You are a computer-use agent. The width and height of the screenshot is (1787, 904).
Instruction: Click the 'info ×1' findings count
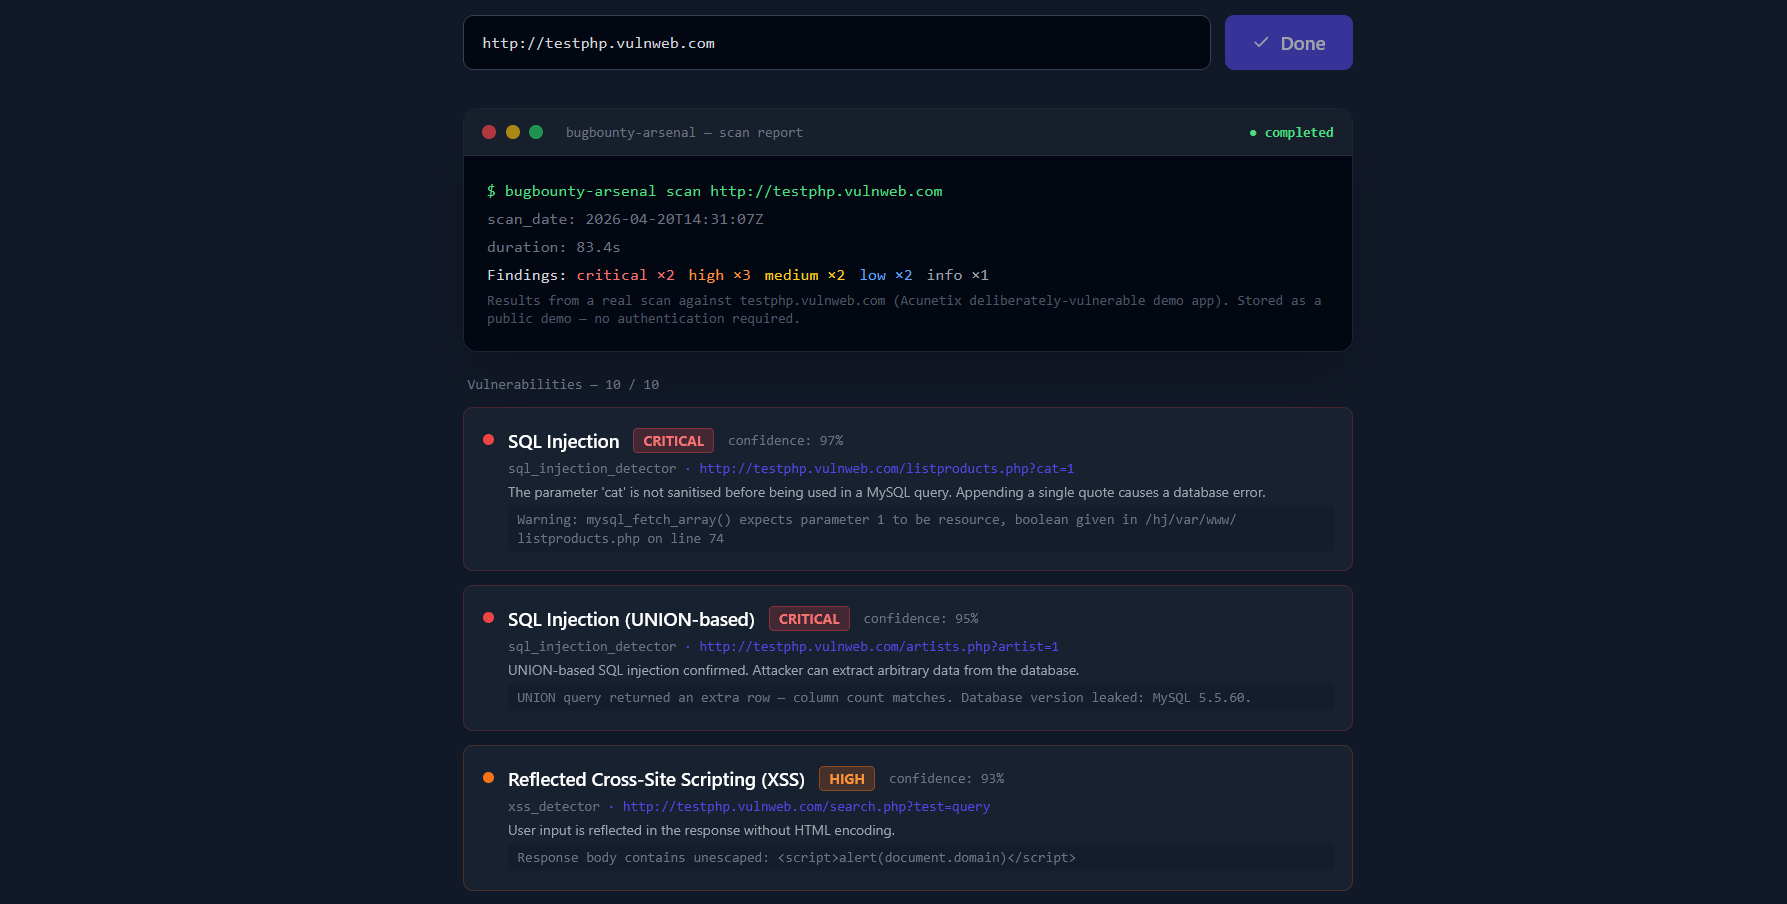pyautogui.click(x=958, y=275)
